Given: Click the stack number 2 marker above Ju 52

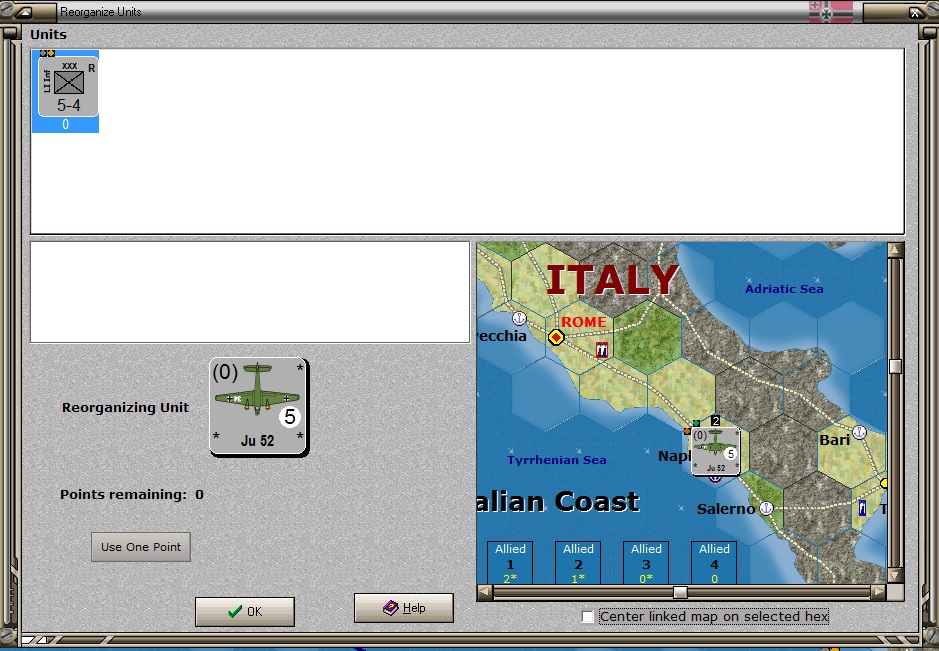Looking at the screenshot, I should click(715, 421).
